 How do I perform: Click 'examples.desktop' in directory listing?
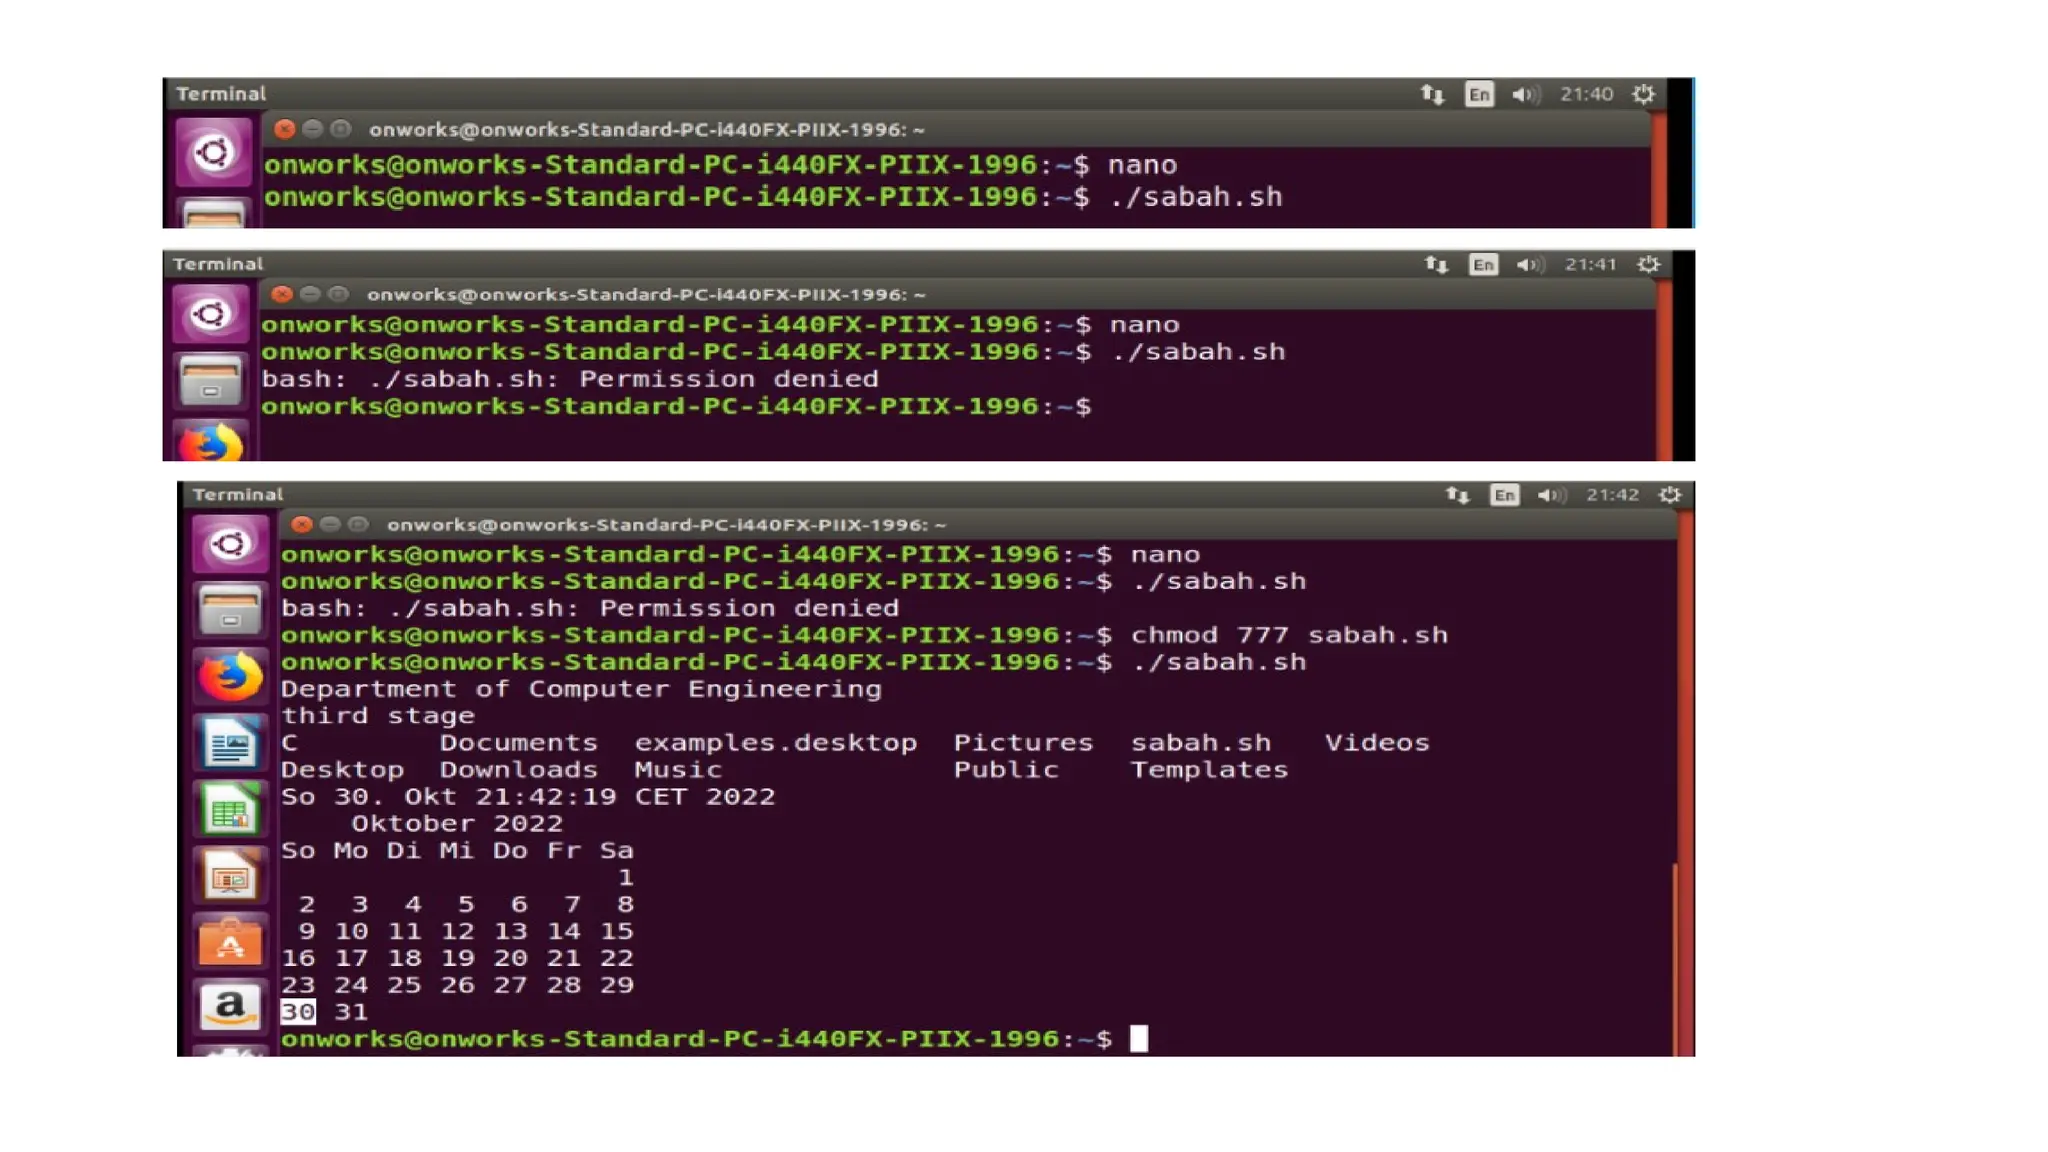[x=776, y=743]
